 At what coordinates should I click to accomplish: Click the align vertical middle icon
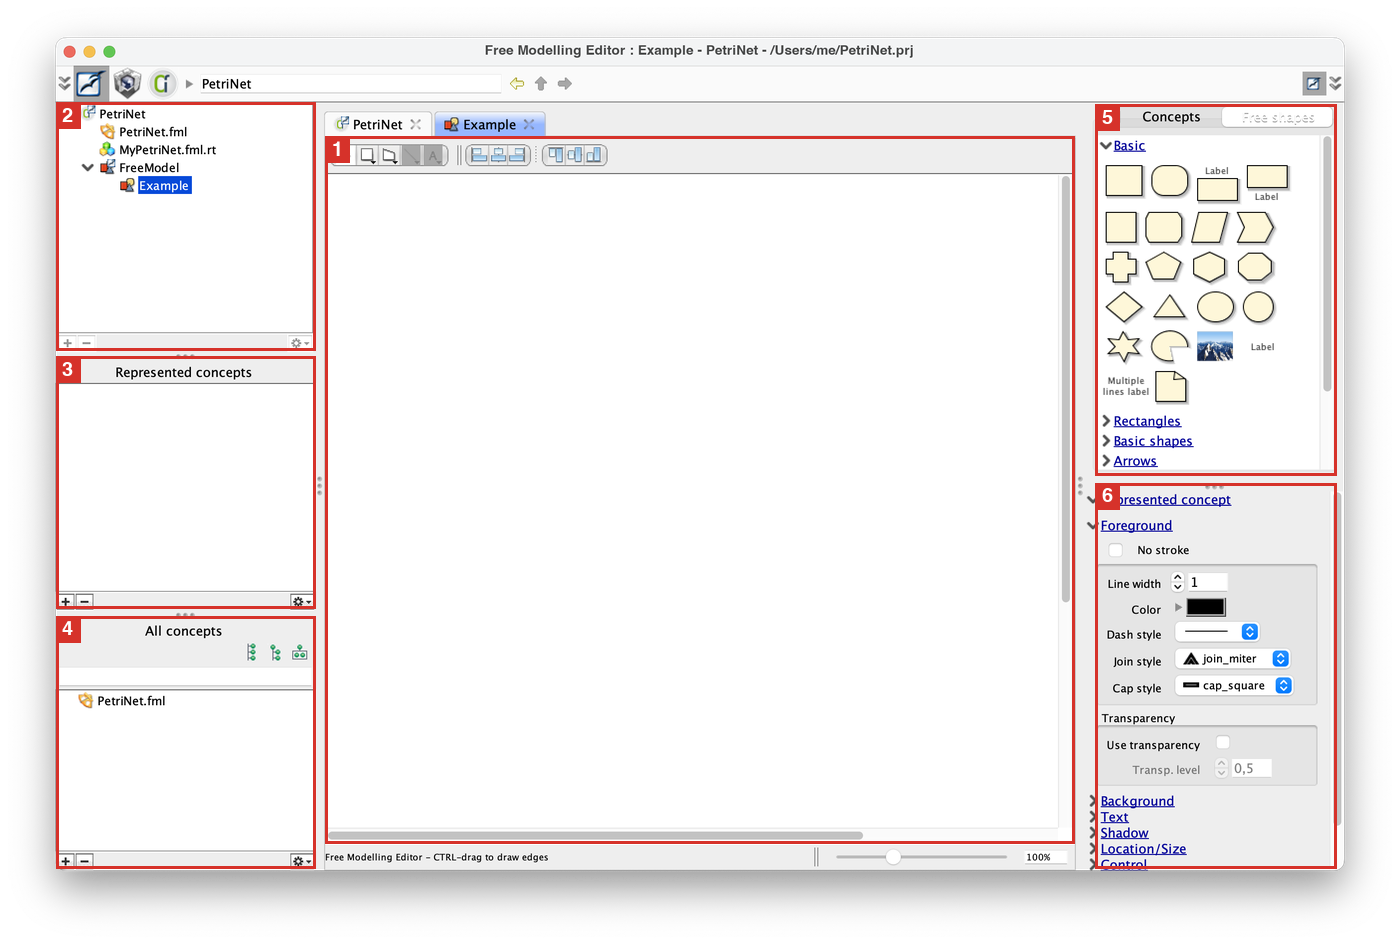coord(575,155)
